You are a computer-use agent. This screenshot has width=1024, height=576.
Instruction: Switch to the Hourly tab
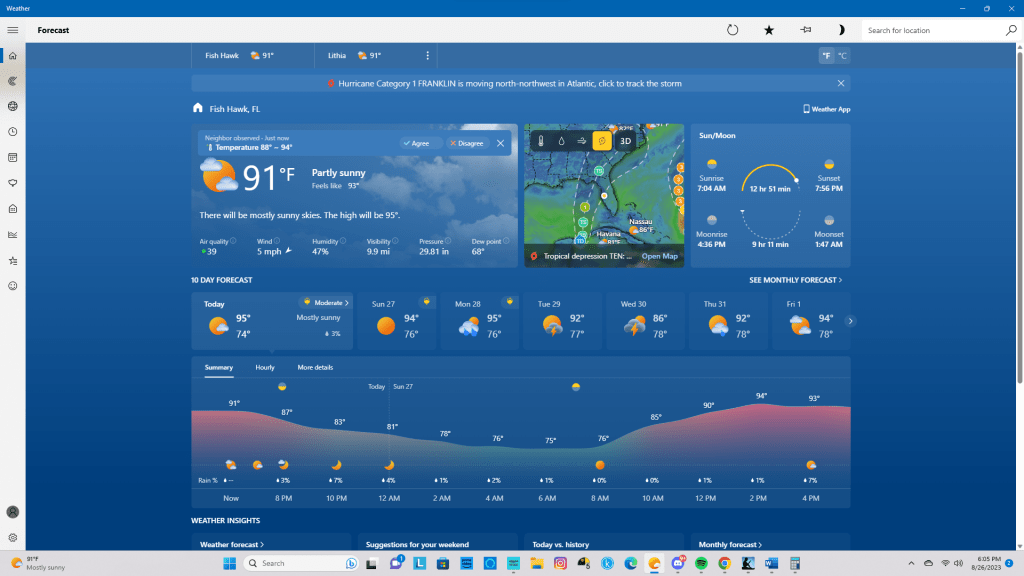pyautogui.click(x=265, y=368)
